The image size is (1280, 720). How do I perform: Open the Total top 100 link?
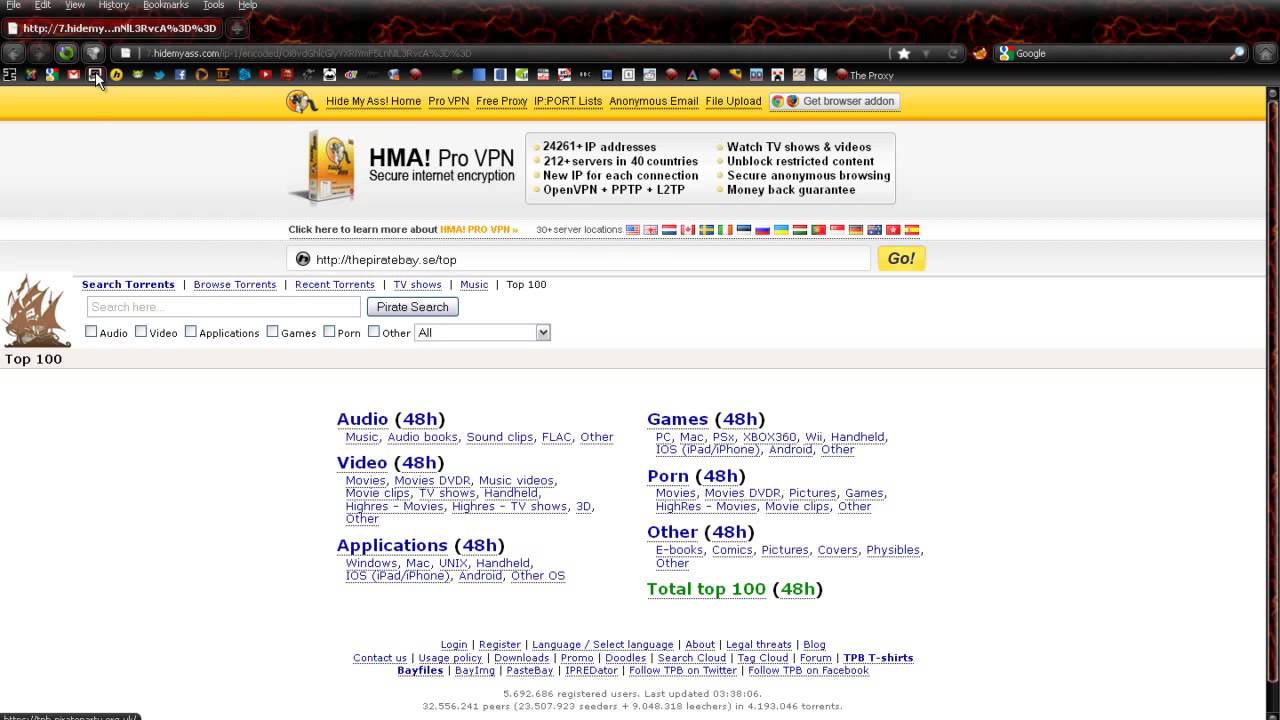(706, 589)
